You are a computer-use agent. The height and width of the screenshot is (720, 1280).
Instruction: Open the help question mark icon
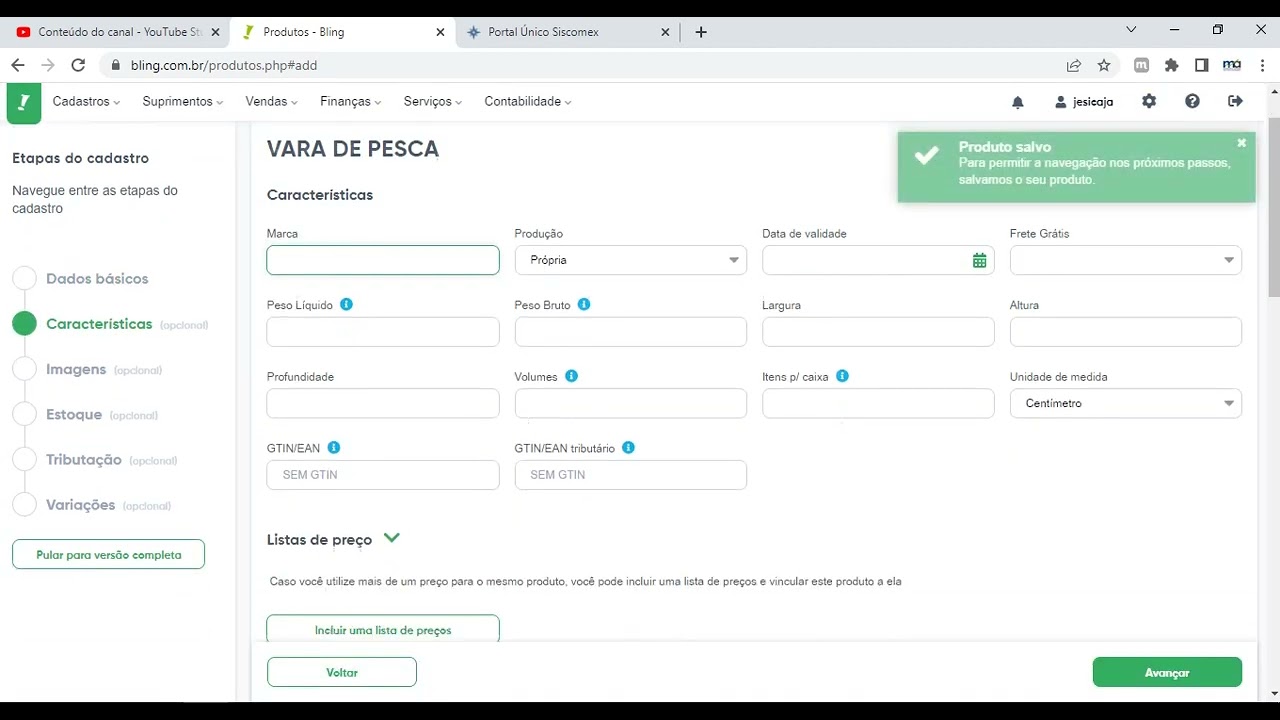click(1192, 101)
